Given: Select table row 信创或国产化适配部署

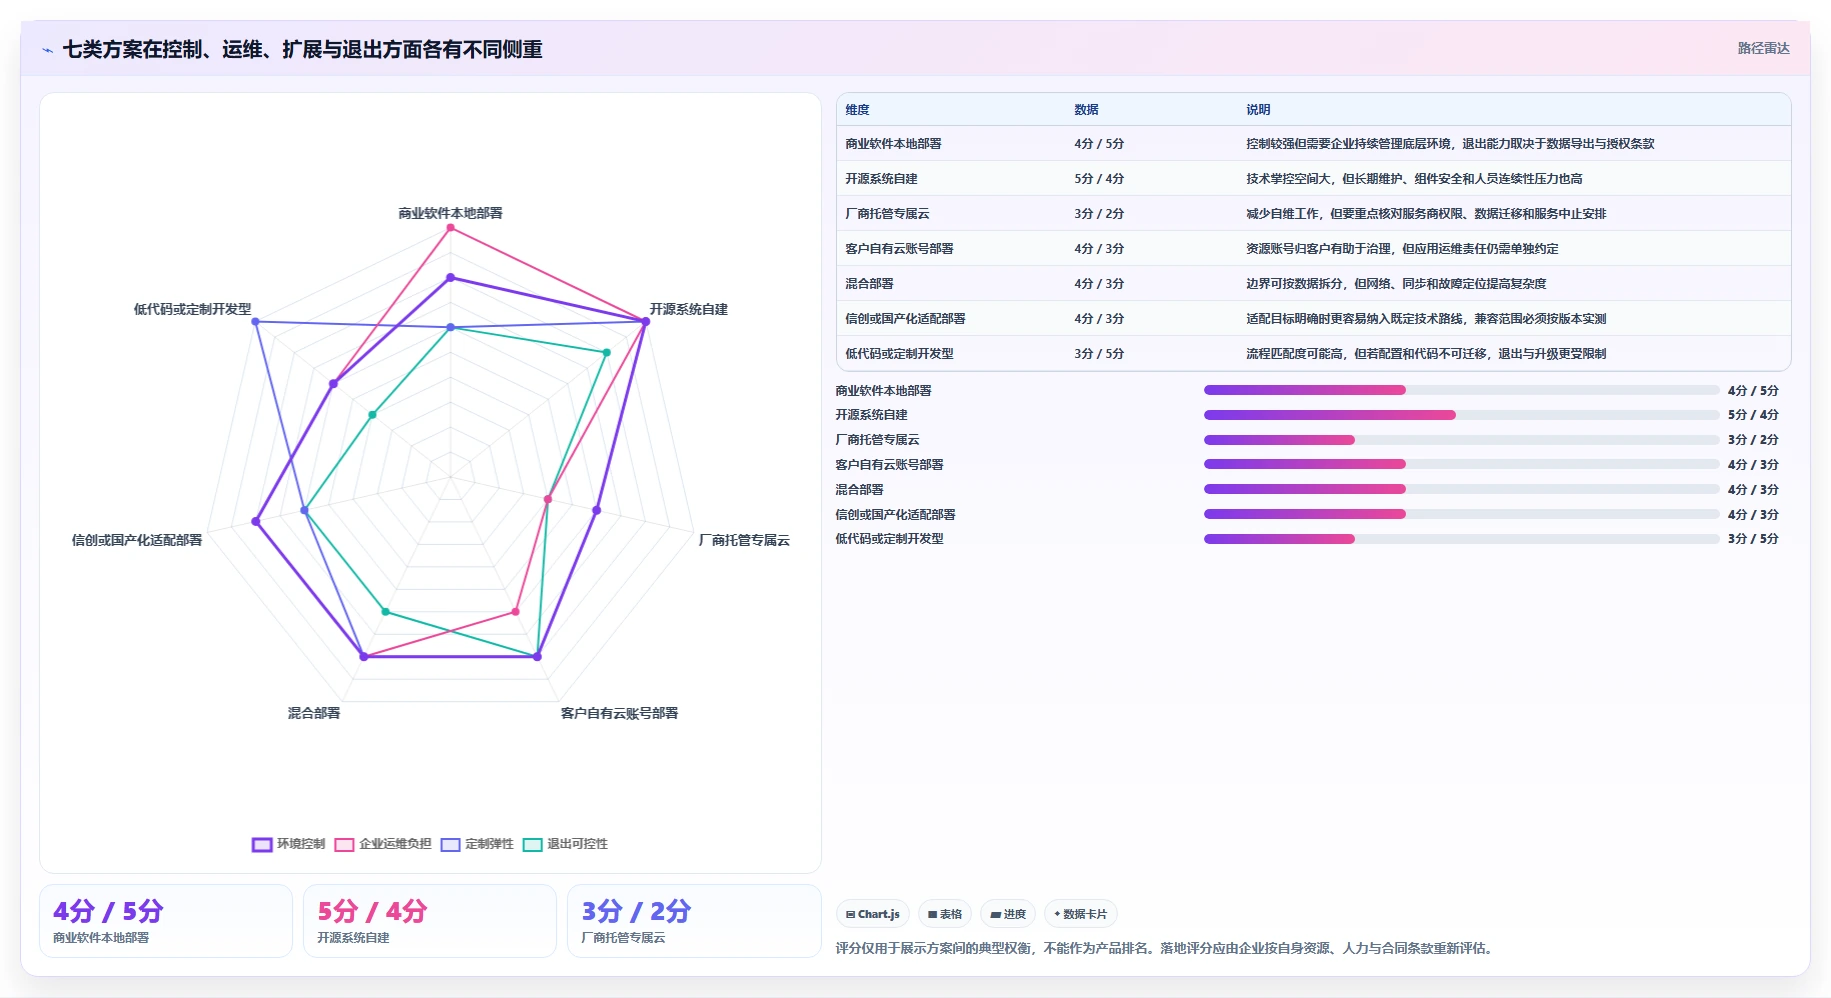Looking at the screenshot, I should pos(1313,319).
